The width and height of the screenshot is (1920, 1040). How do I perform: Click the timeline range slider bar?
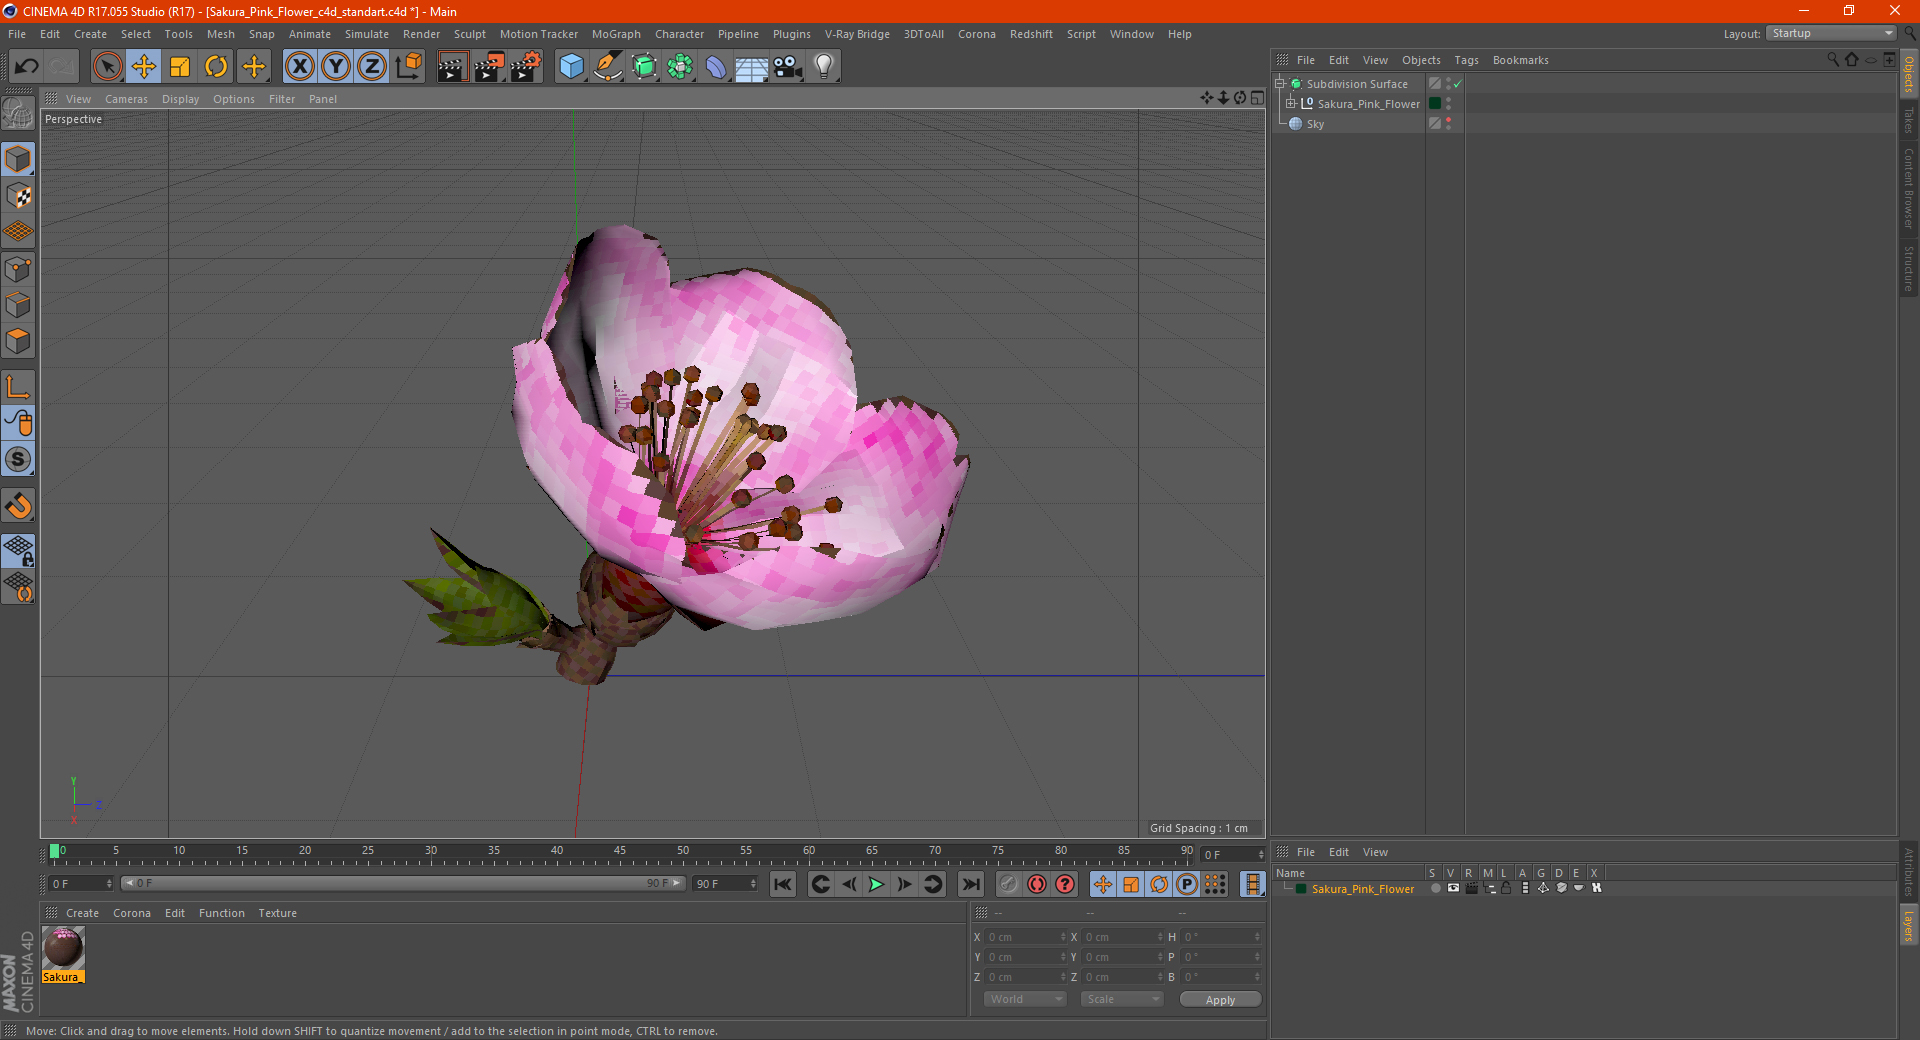pos(403,883)
